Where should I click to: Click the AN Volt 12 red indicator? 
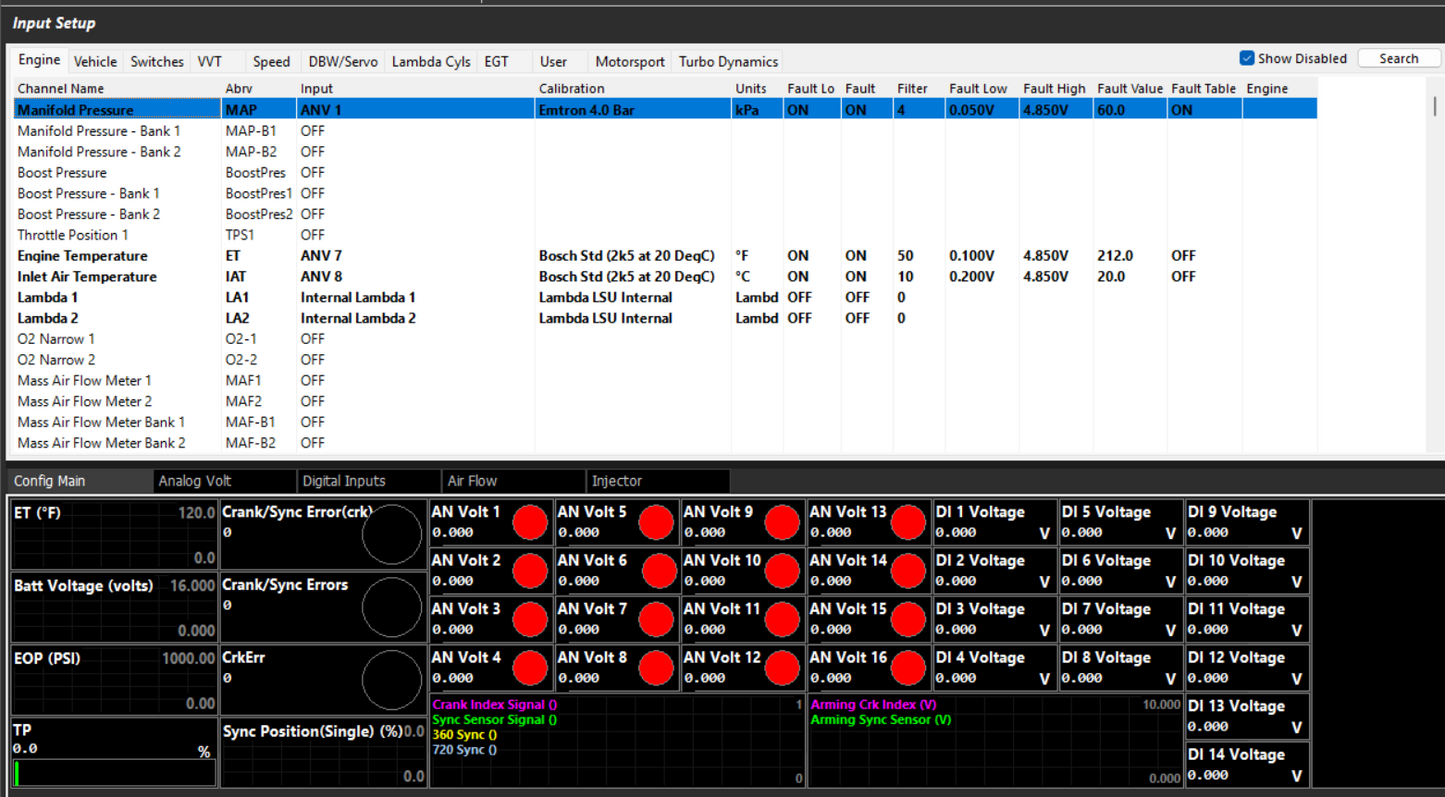pyautogui.click(x=781, y=668)
